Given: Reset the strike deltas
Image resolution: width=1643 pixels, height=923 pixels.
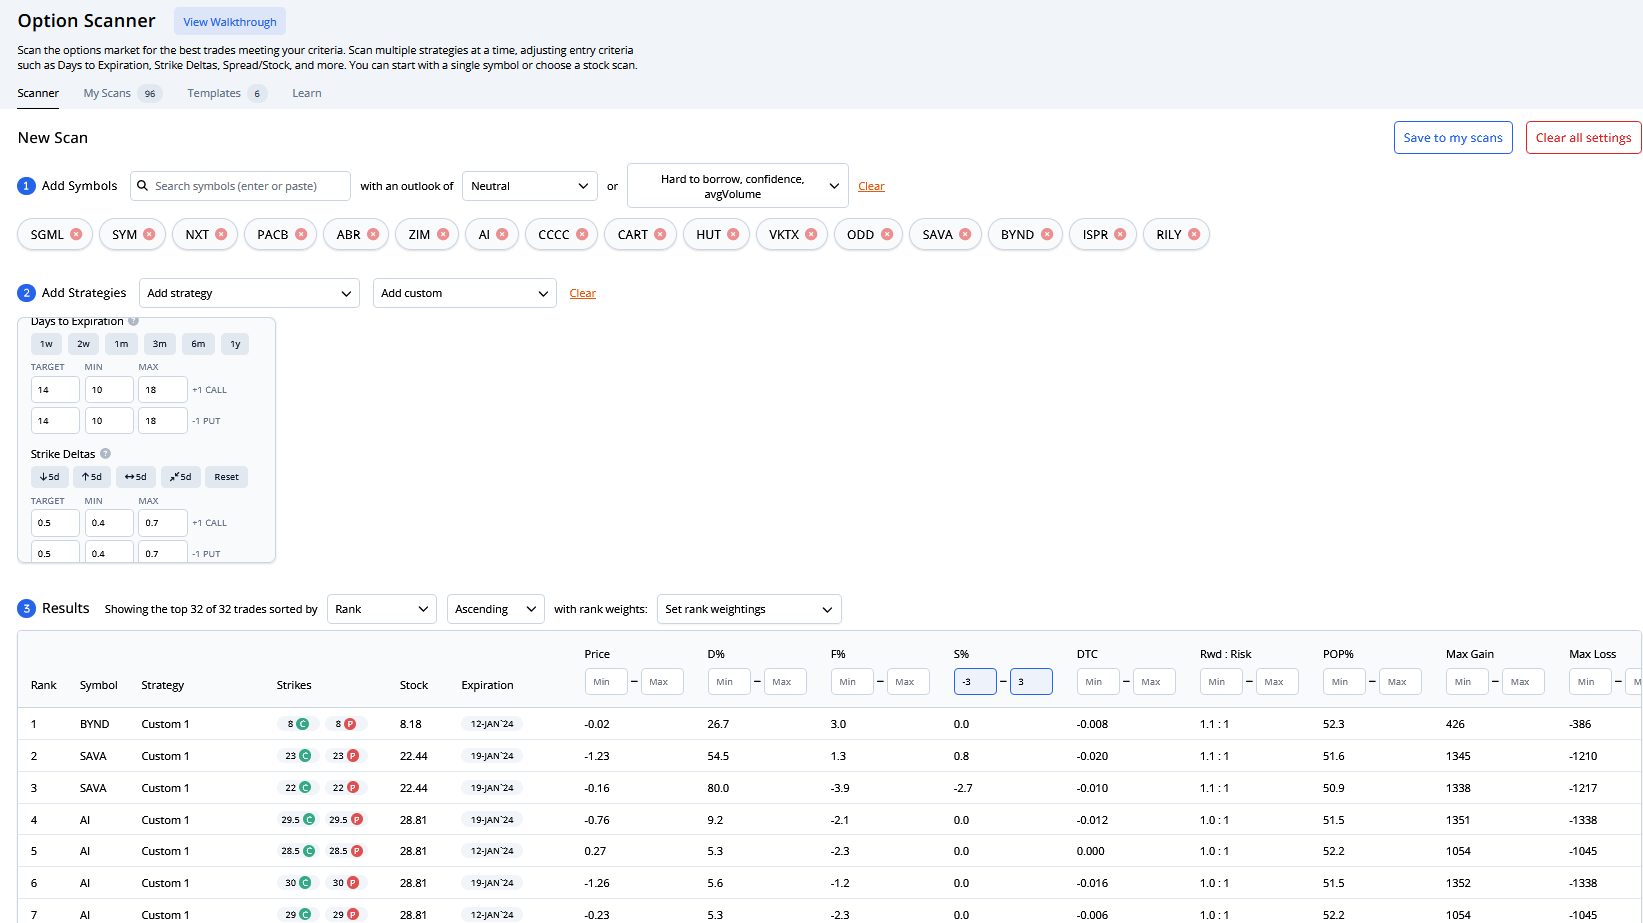Looking at the screenshot, I should (x=226, y=477).
